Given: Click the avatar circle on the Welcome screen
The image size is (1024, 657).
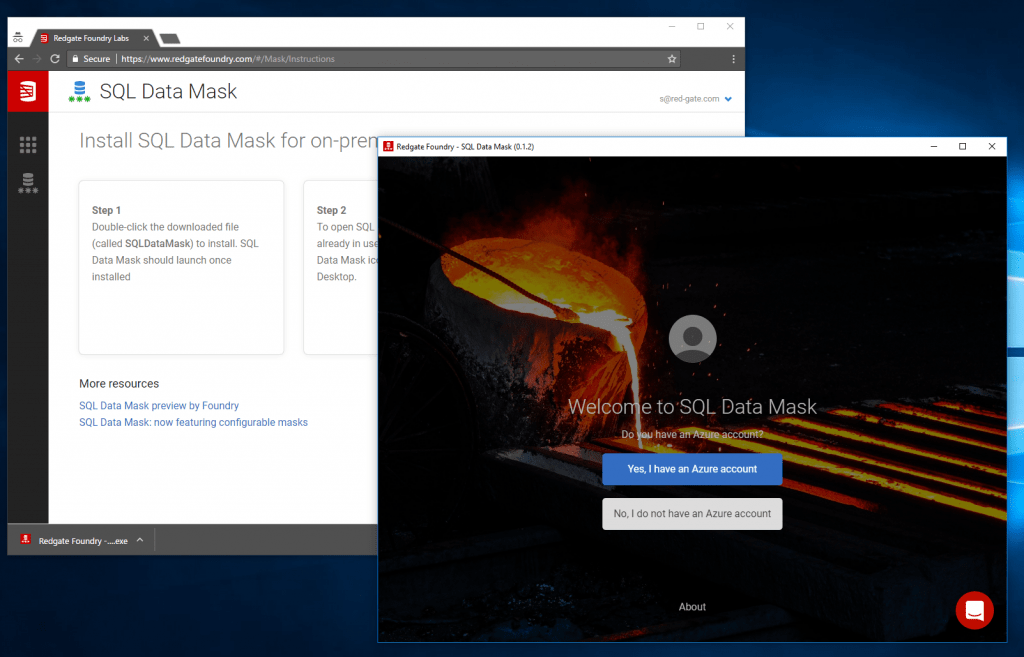Looking at the screenshot, I should tap(692, 338).
